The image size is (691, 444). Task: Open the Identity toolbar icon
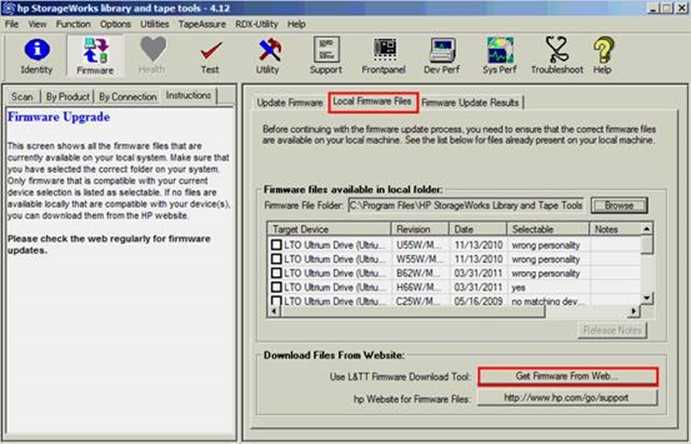coord(37,56)
